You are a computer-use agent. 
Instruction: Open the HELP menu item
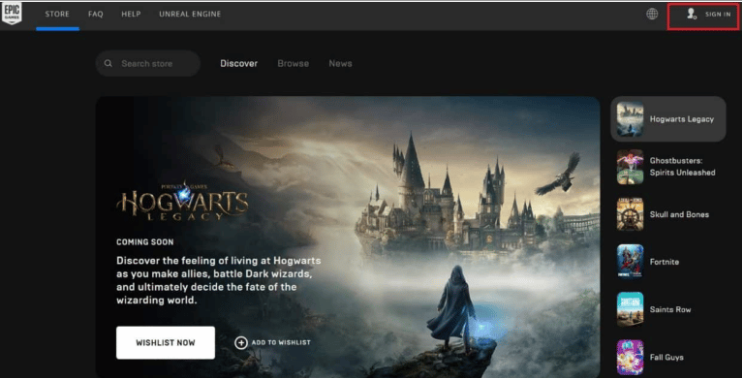point(131,14)
